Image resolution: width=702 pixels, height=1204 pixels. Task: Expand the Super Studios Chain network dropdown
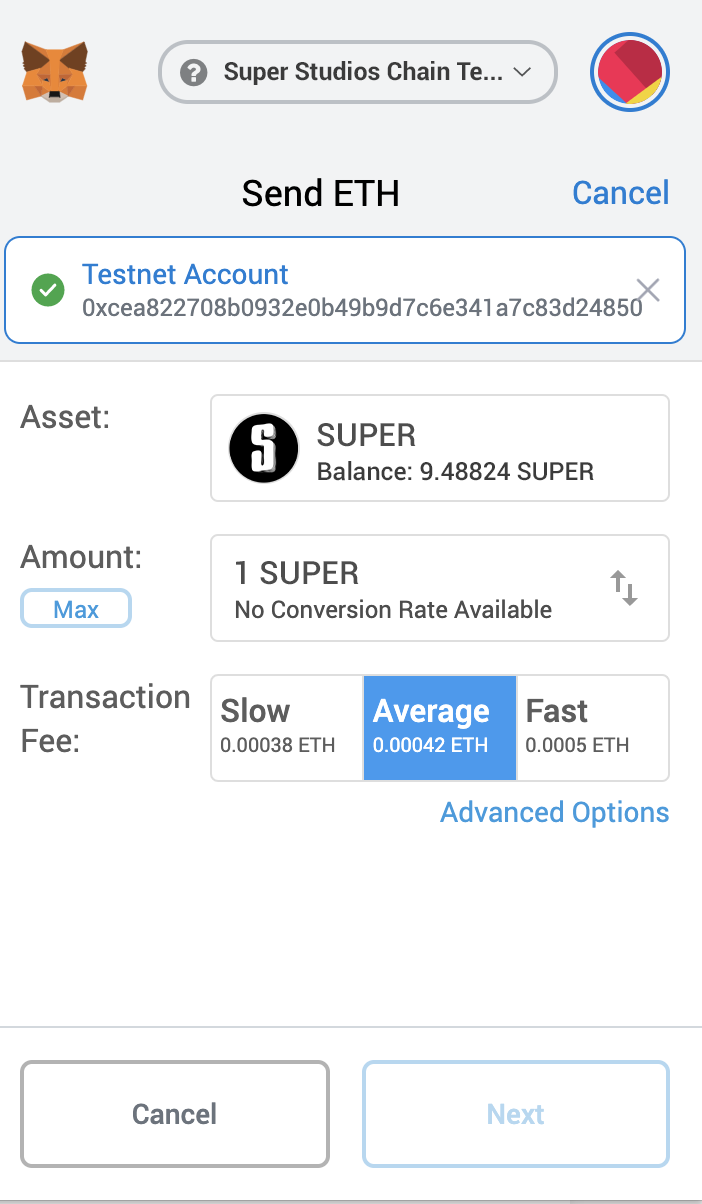click(x=520, y=72)
